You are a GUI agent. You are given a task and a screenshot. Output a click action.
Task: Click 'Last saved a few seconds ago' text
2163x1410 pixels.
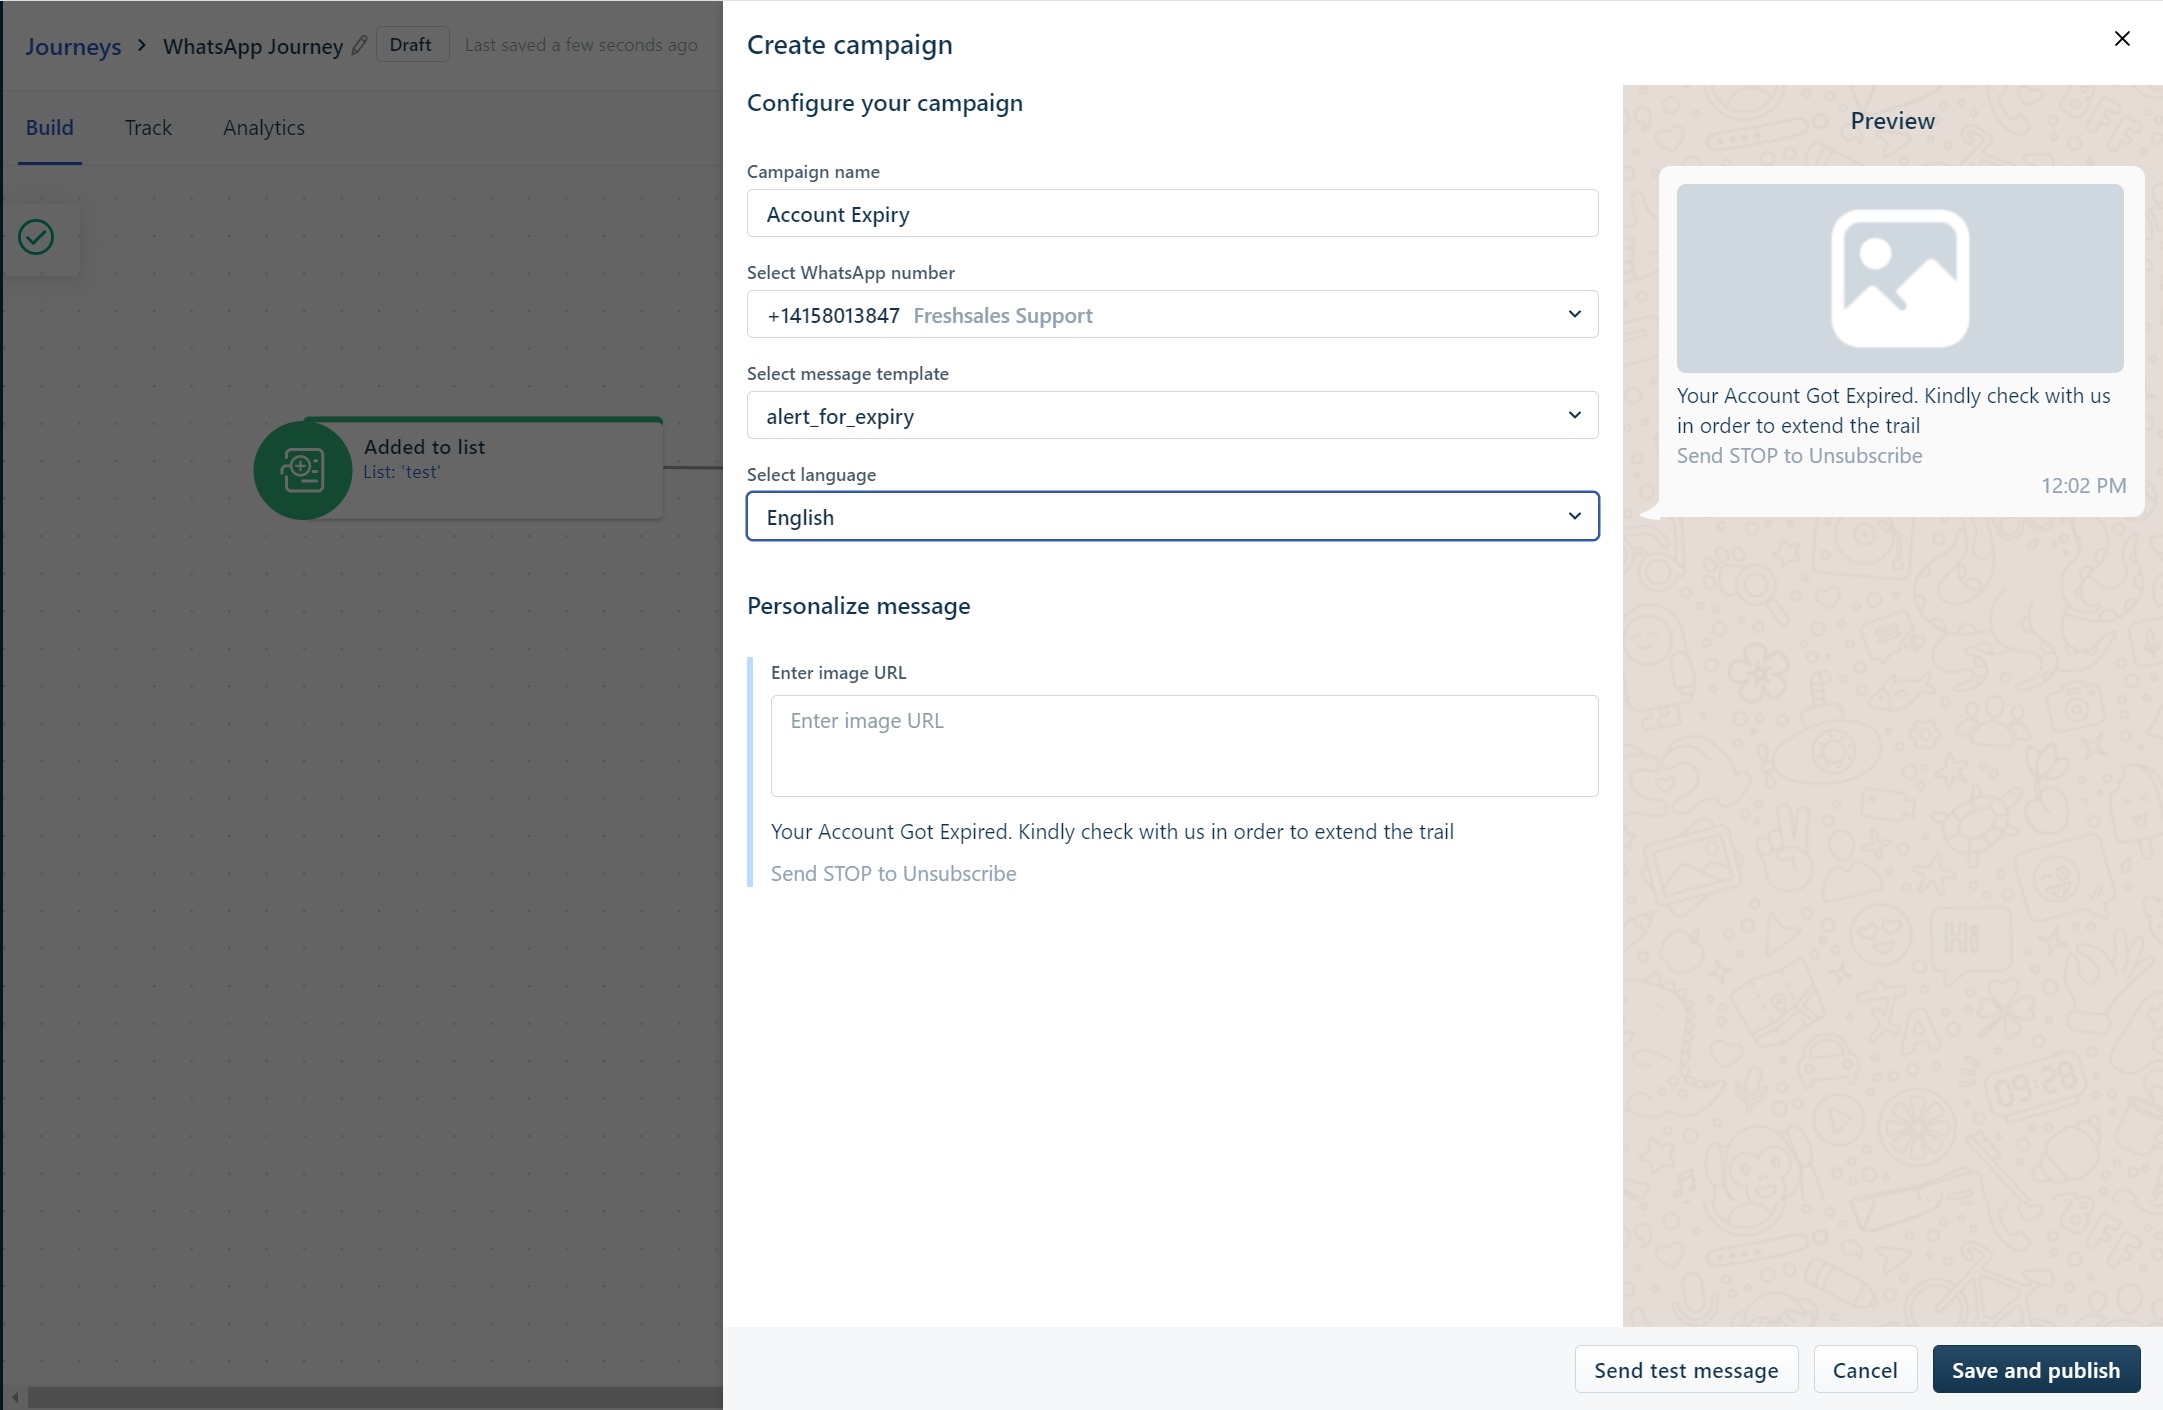[x=581, y=45]
